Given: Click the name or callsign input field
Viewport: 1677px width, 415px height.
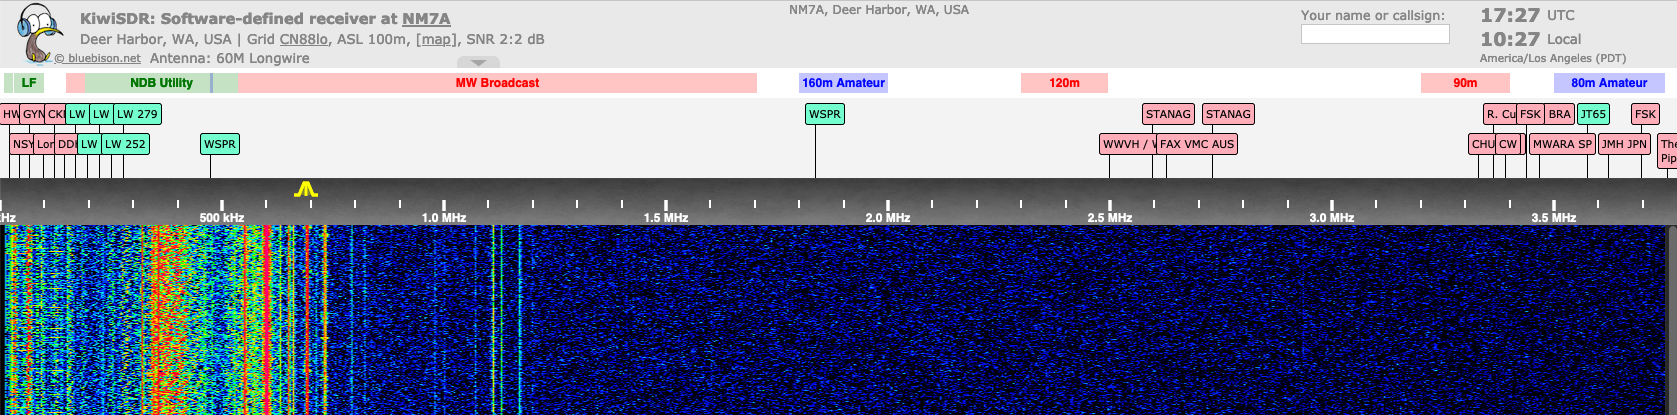Looking at the screenshot, I should [x=1374, y=34].
